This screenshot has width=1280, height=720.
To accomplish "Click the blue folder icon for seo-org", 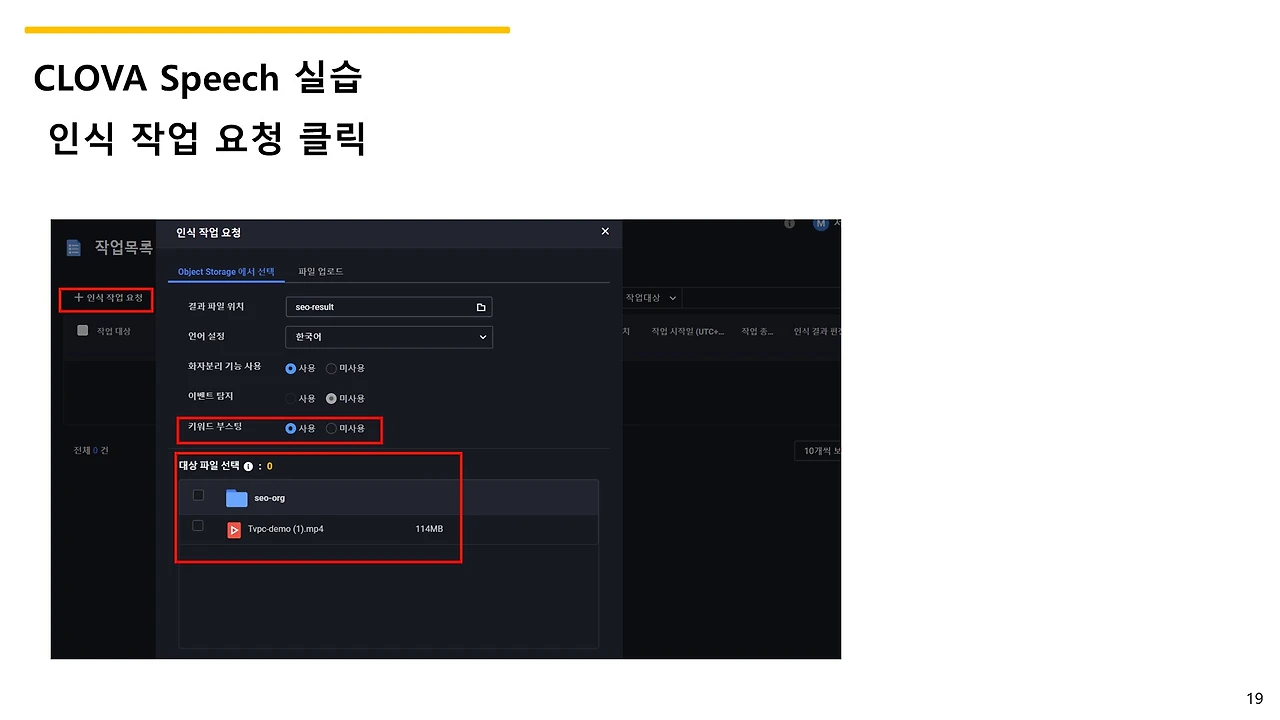I will coord(236,497).
